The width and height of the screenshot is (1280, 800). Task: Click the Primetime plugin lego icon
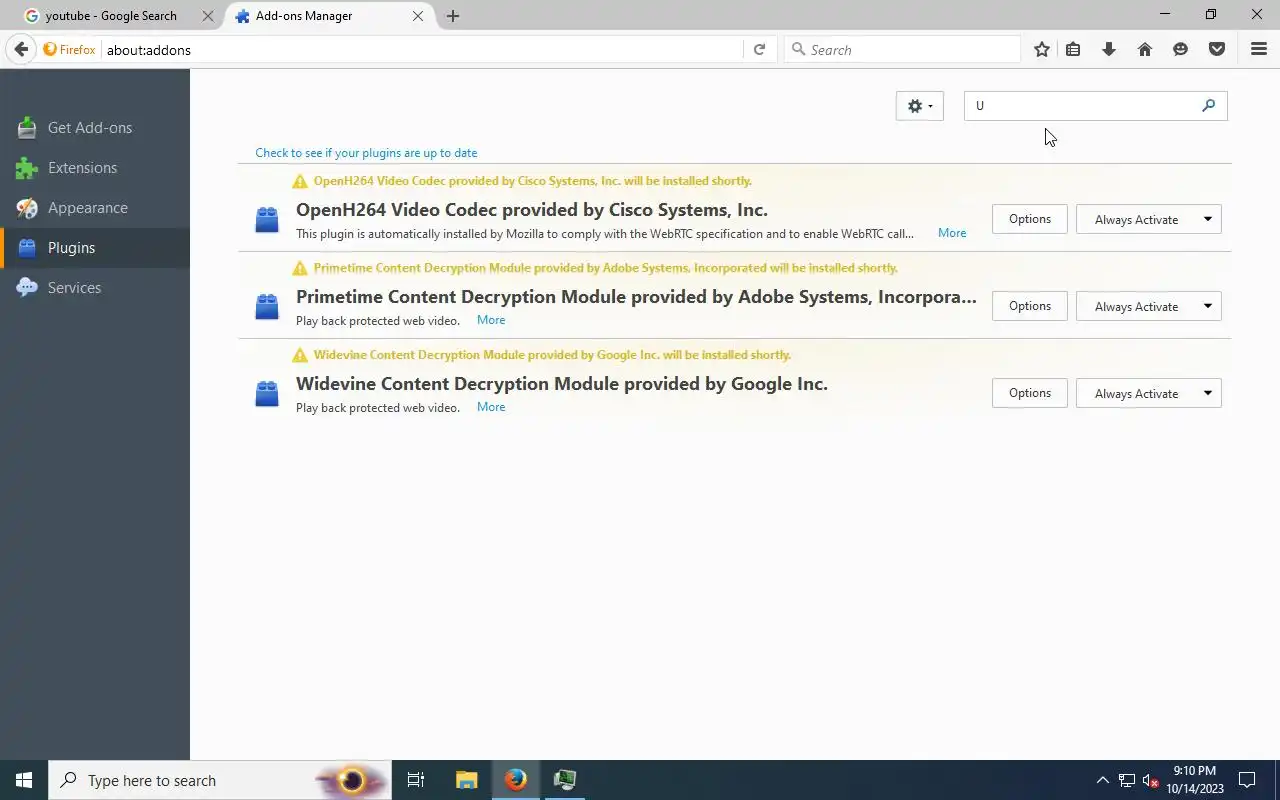pos(266,306)
